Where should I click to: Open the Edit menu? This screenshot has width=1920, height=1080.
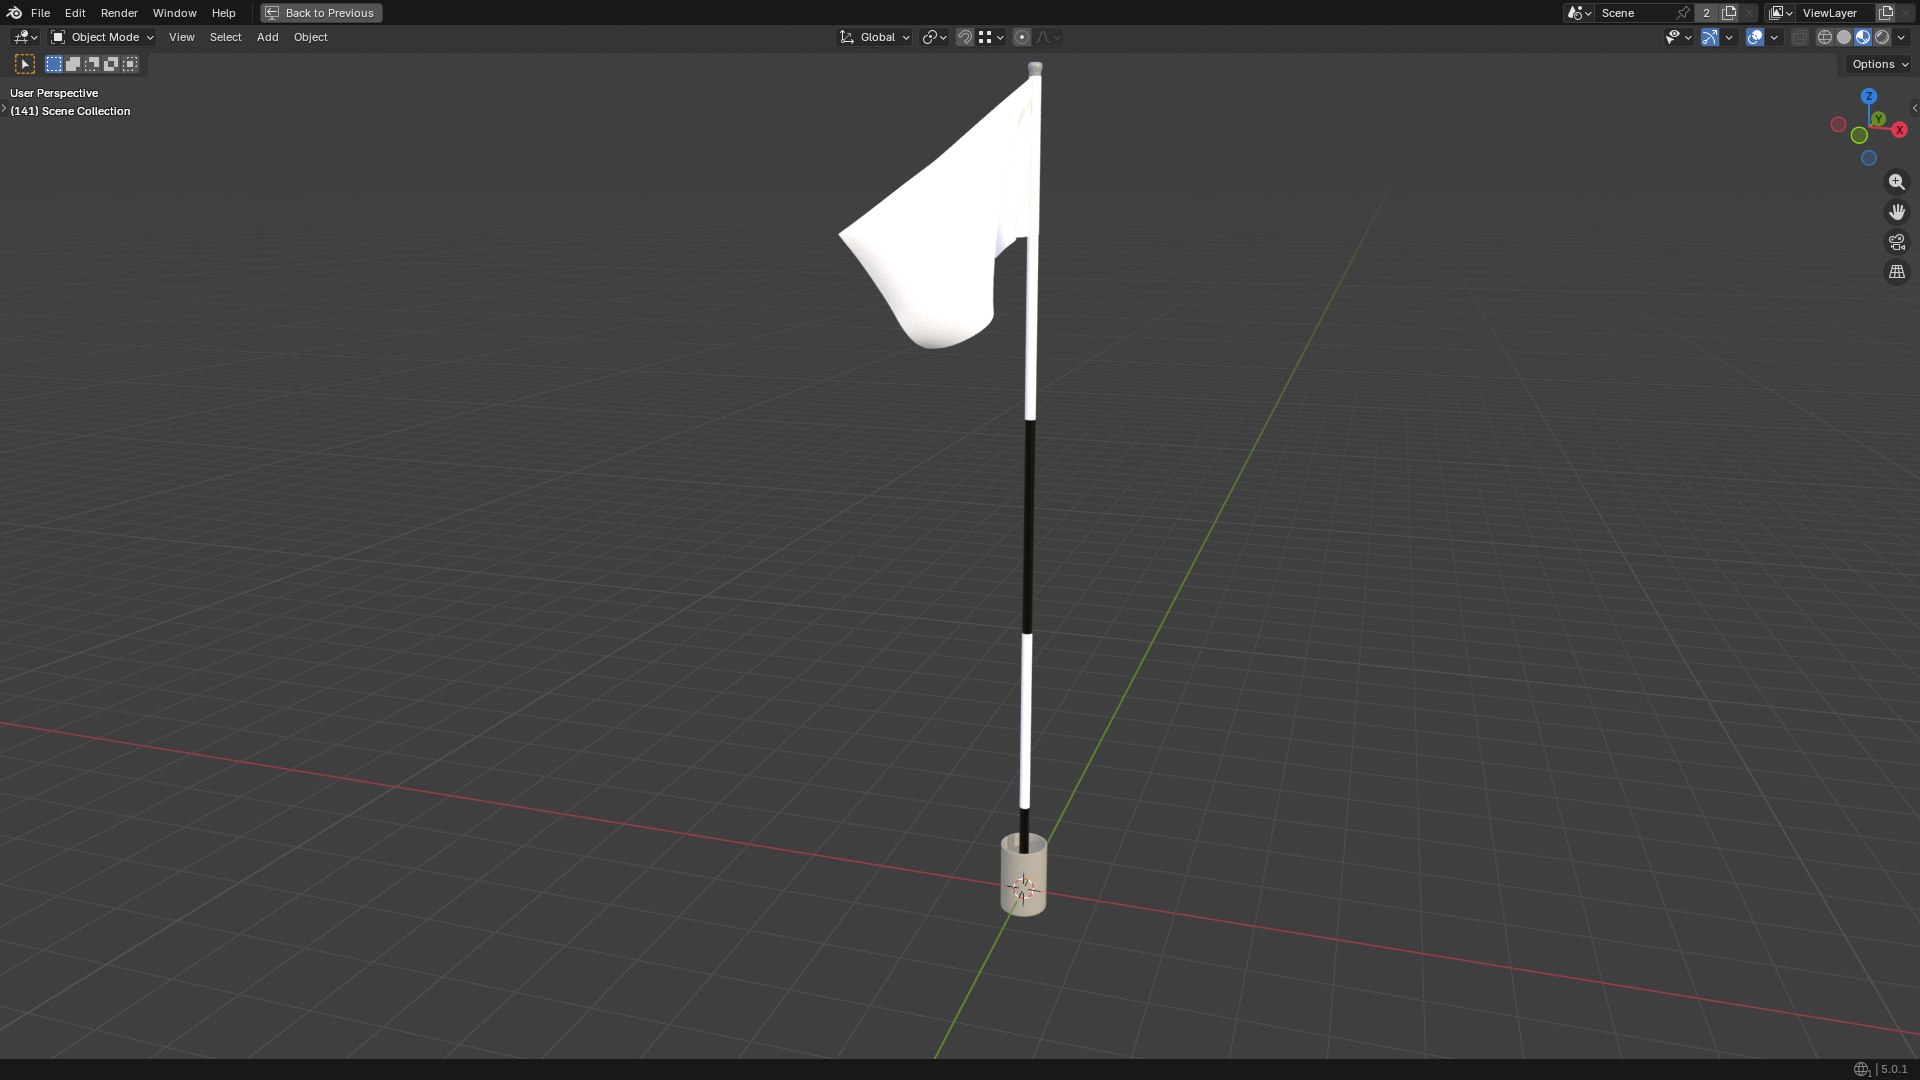[75, 13]
